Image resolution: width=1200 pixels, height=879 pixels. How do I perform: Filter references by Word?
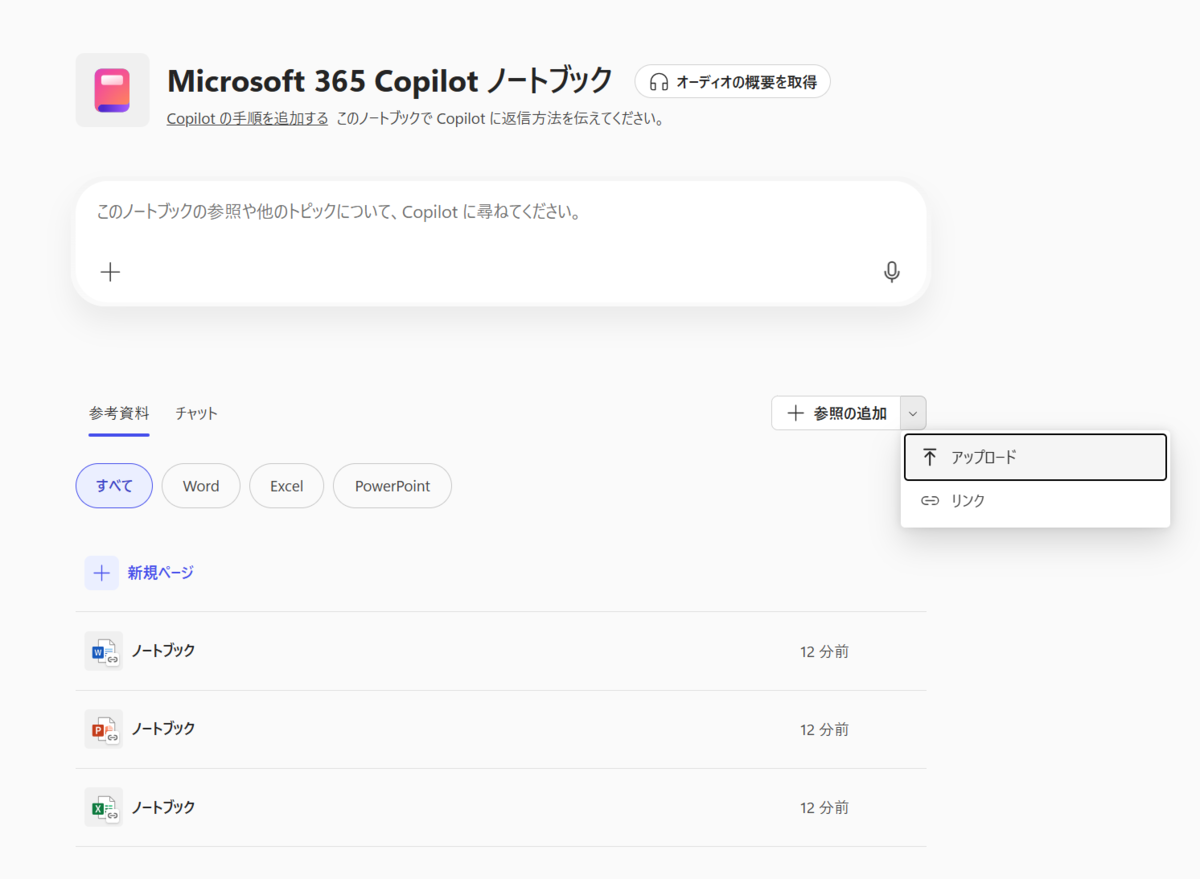(x=201, y=486)
